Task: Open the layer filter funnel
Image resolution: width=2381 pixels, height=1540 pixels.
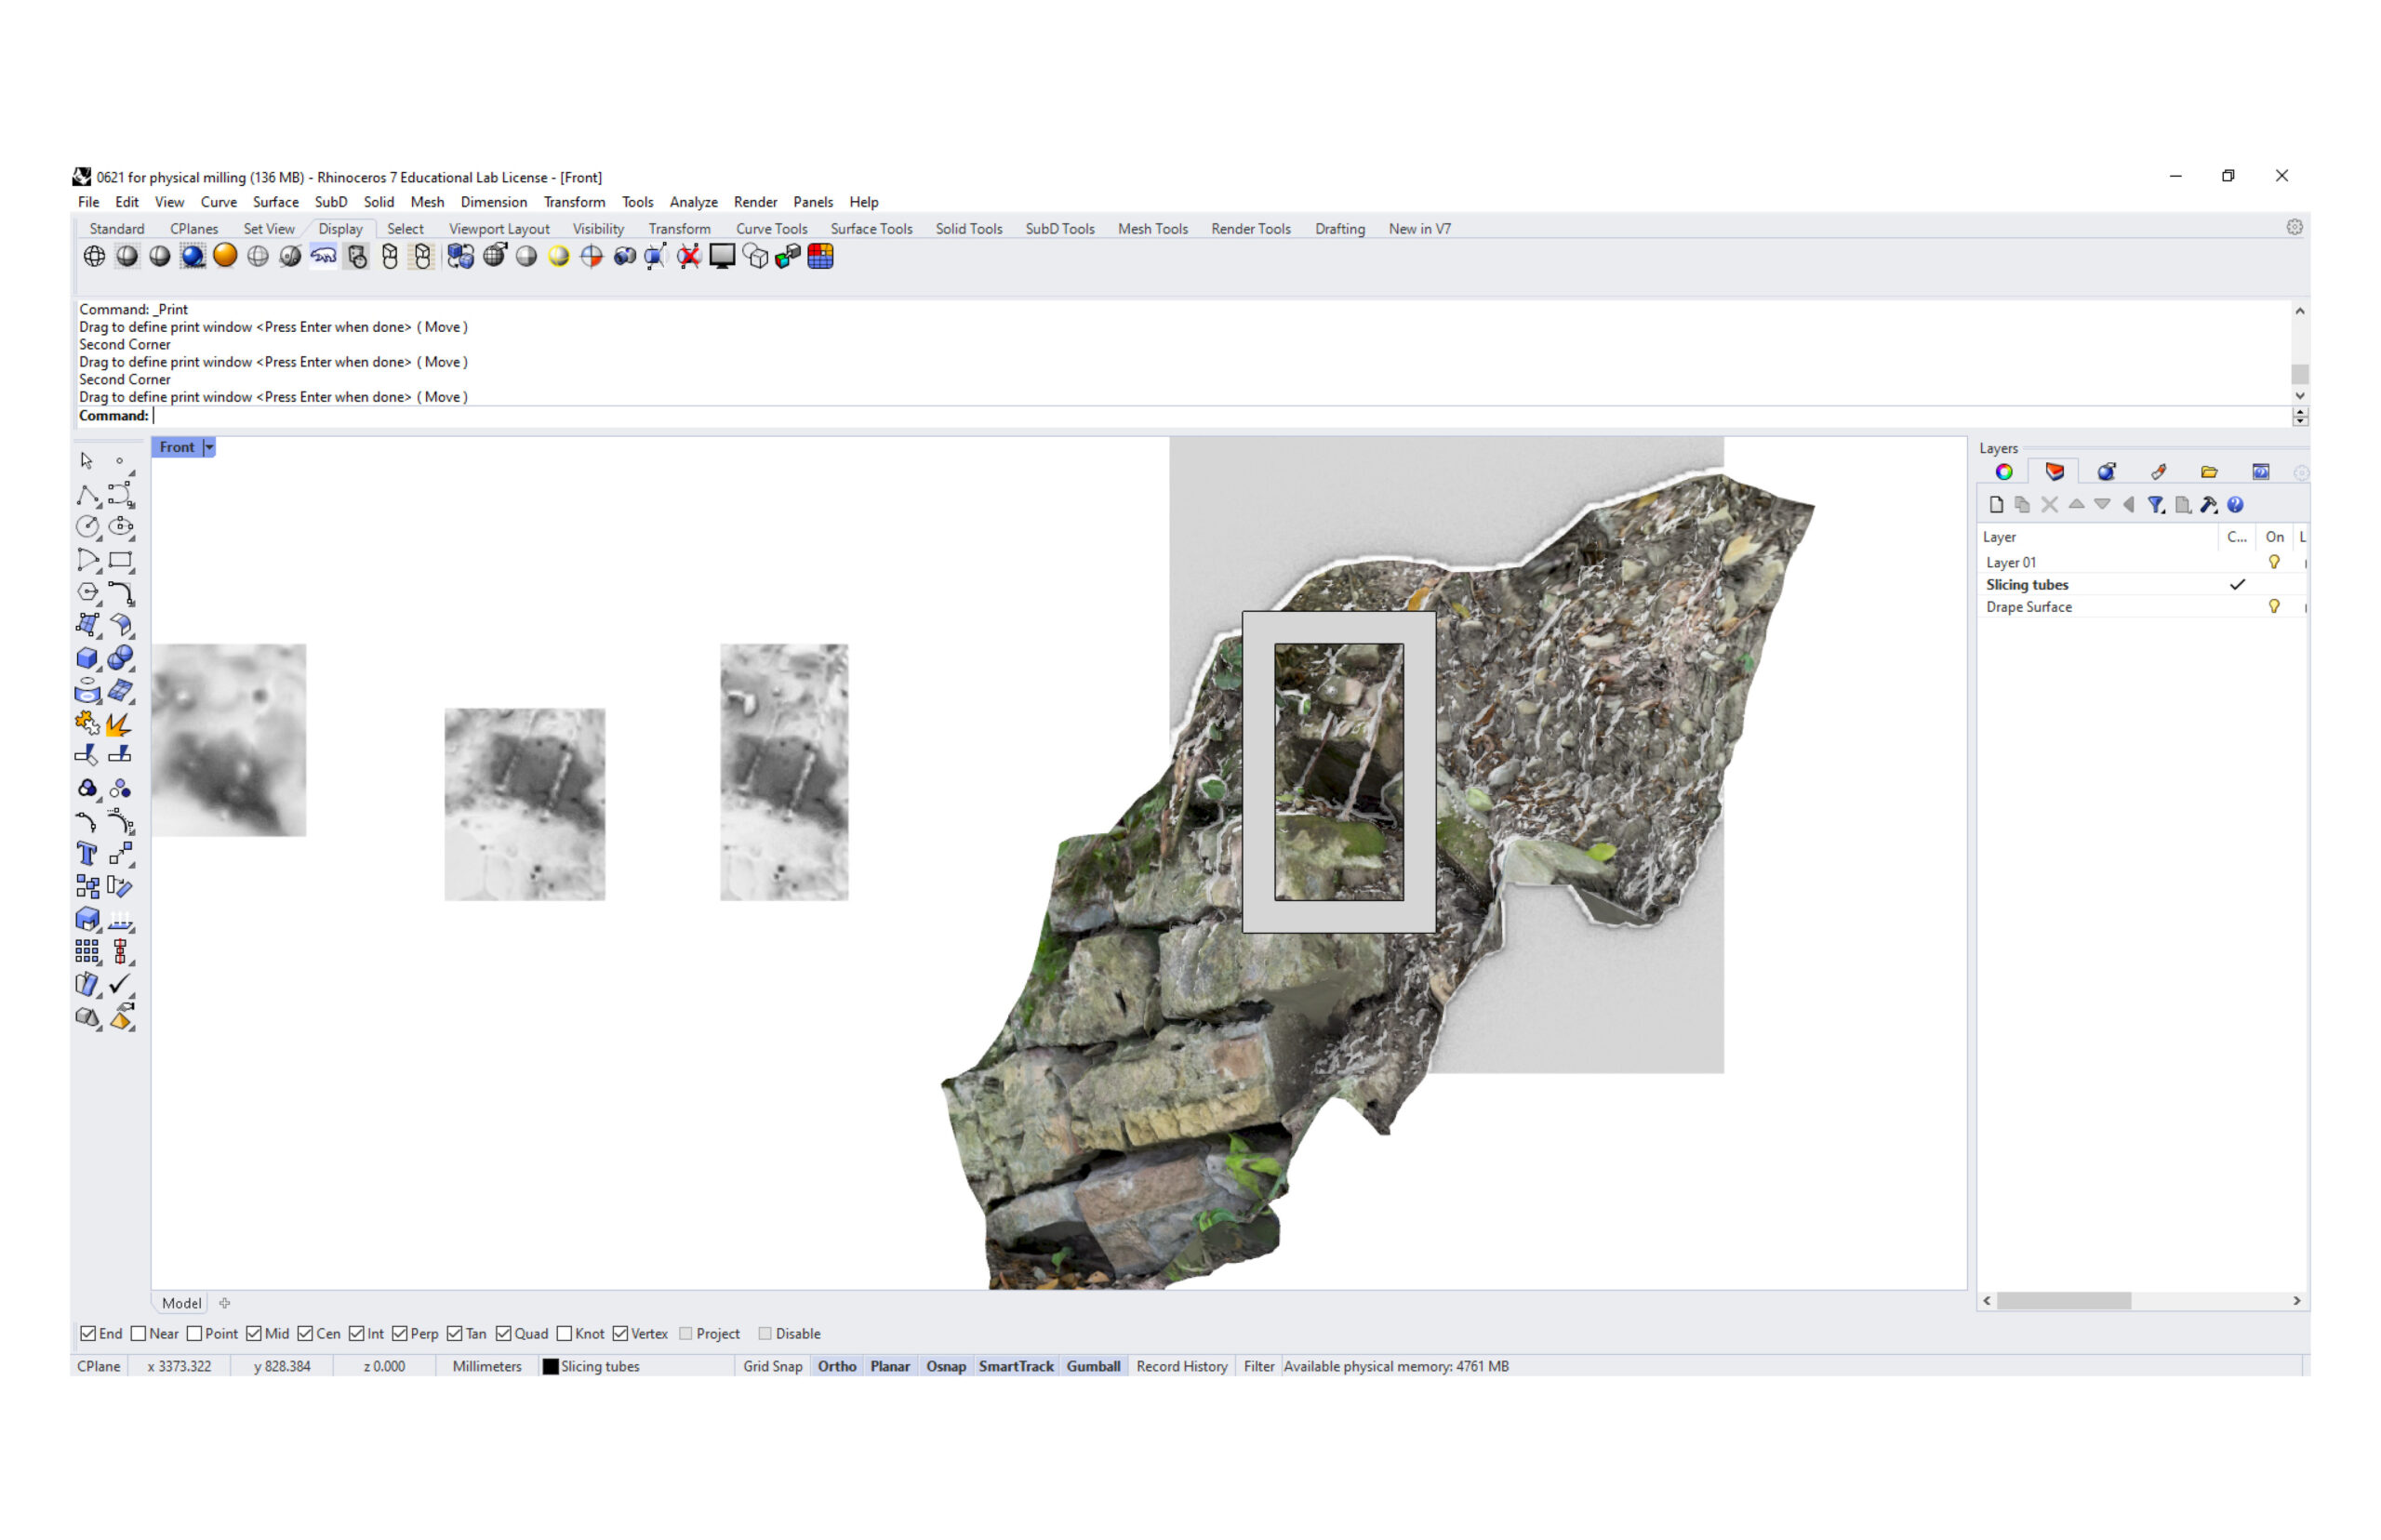Action: point(2155,505)
